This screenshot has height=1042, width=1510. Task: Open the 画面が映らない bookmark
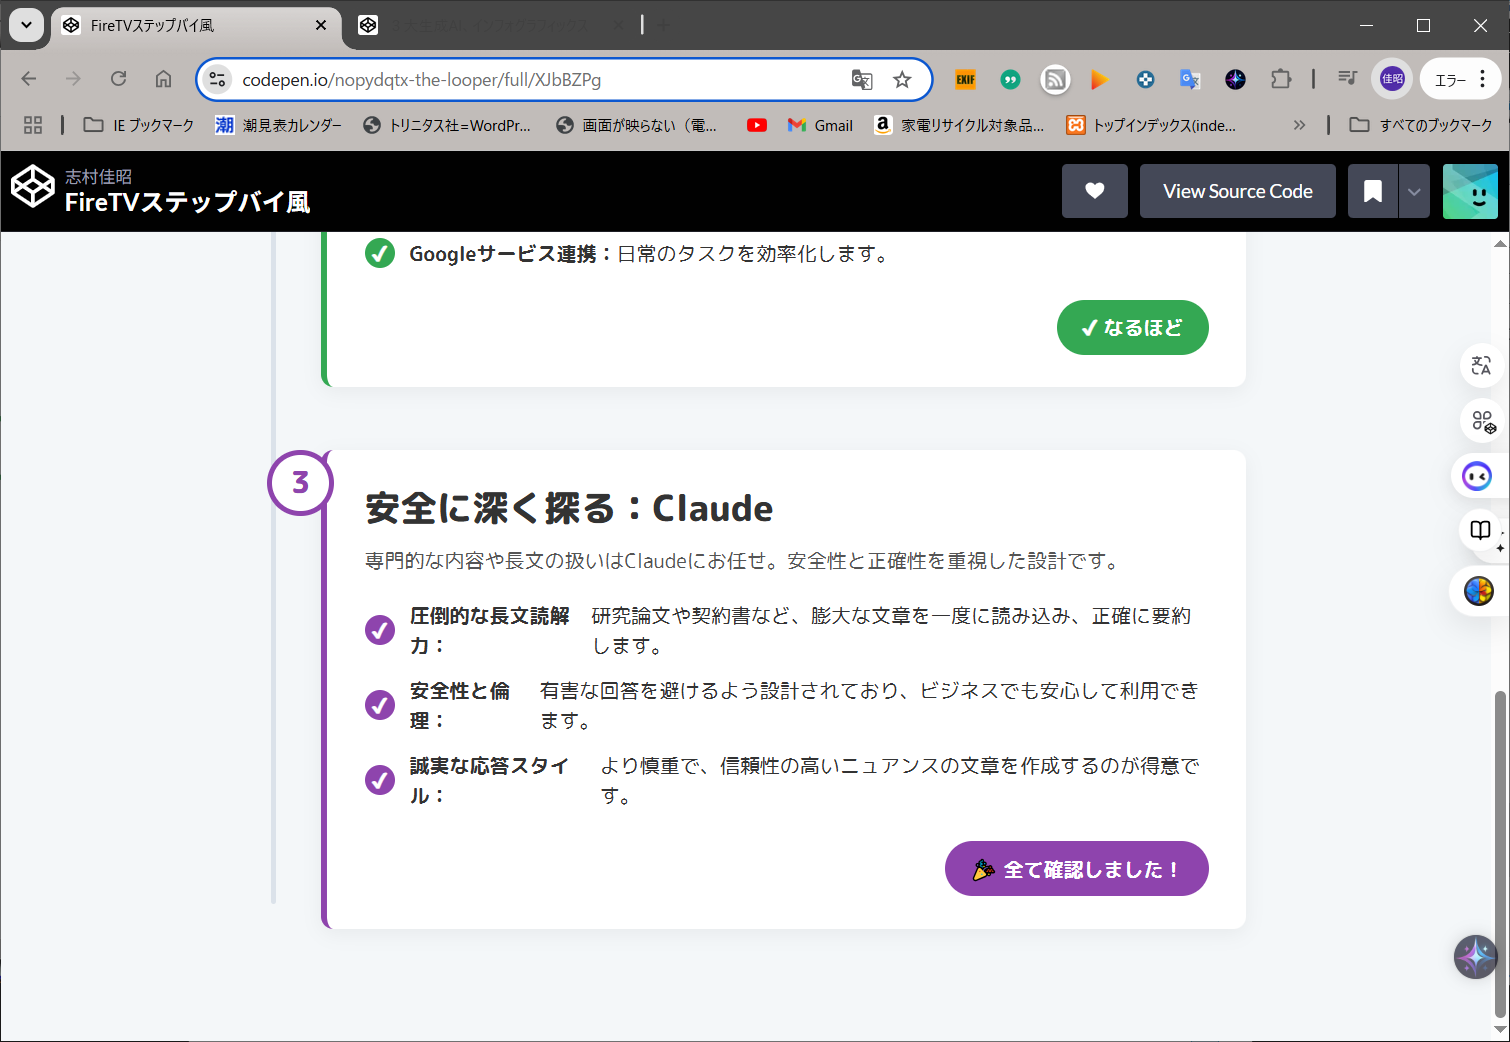click(637, 125)
